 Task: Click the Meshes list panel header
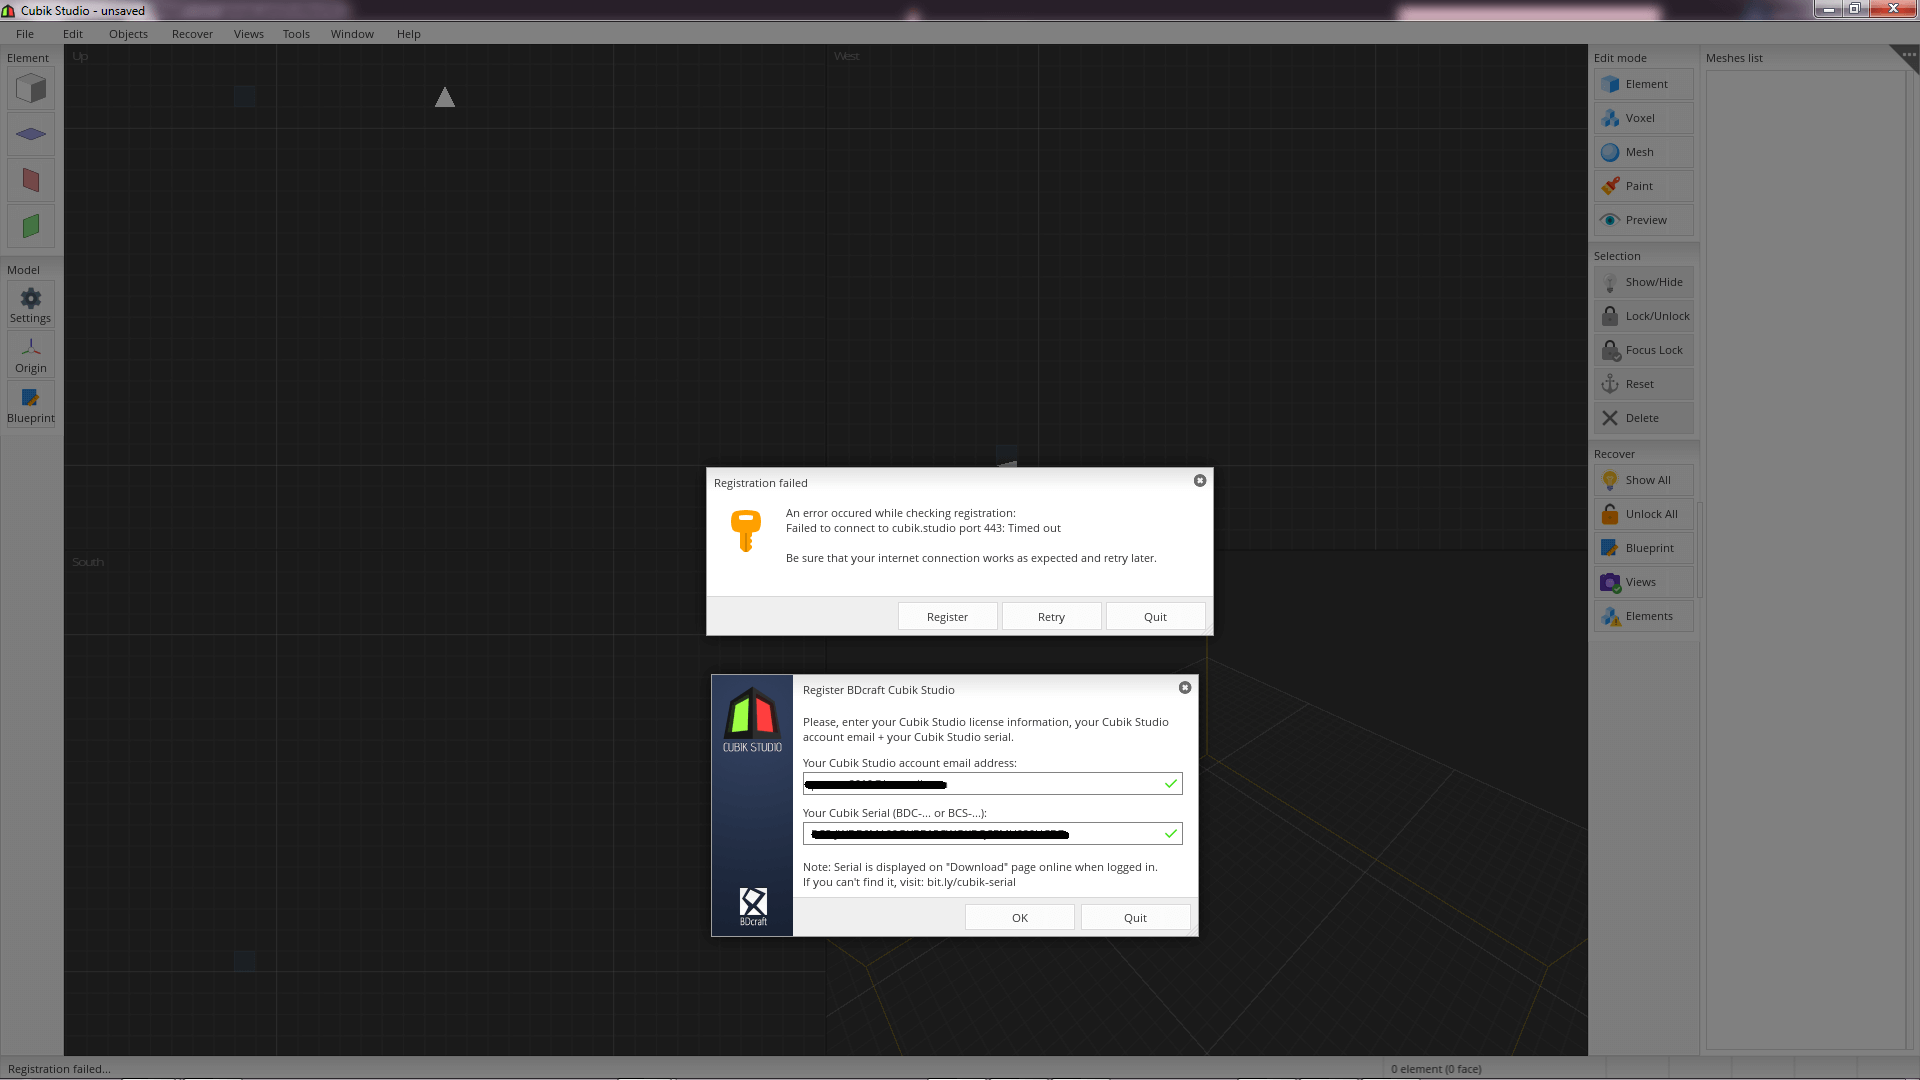(x=1734, y=58)
